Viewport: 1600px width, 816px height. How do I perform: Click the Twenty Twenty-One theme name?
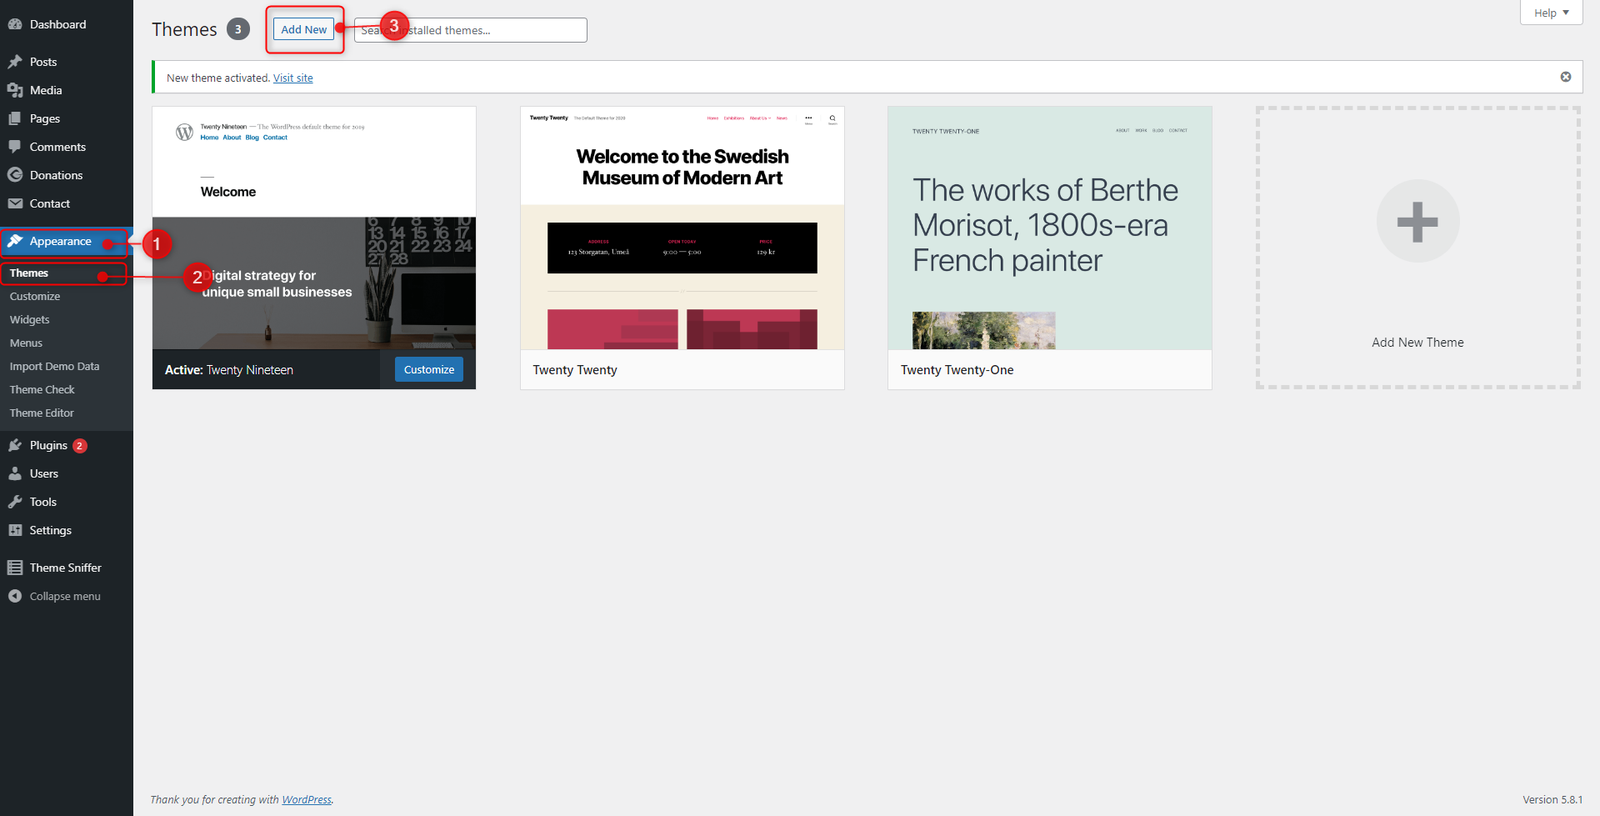[957, 370]
